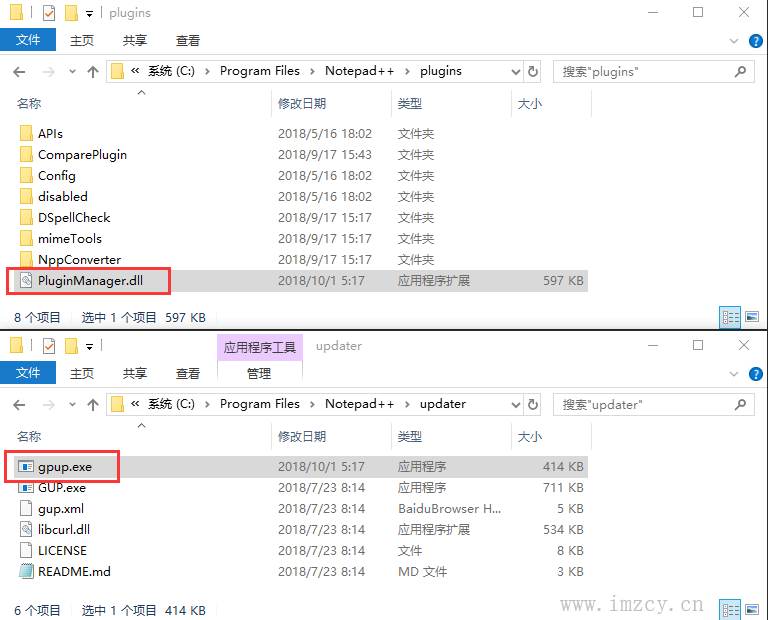This screenshot has height=620, width=768.
Task: Click the gpup.exe application icon
Action: pos(27,467)
